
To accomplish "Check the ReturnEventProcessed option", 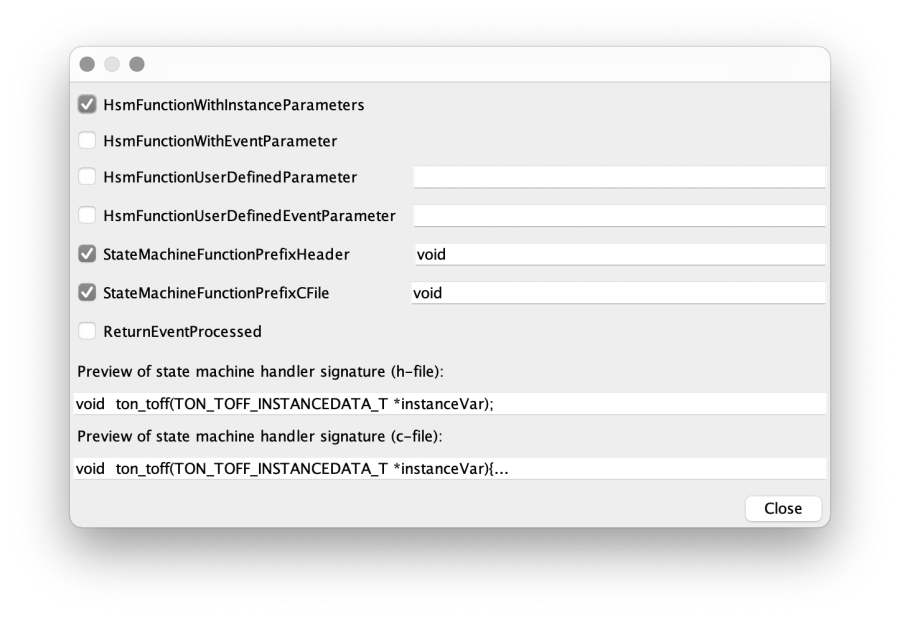I will pyautogui.click(x=87, y=331).
